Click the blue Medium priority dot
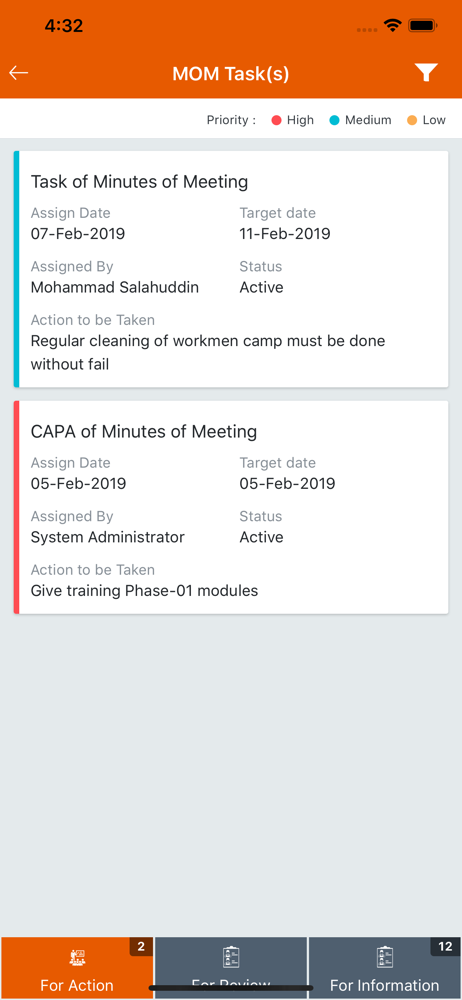 click(x=334, y=120)
